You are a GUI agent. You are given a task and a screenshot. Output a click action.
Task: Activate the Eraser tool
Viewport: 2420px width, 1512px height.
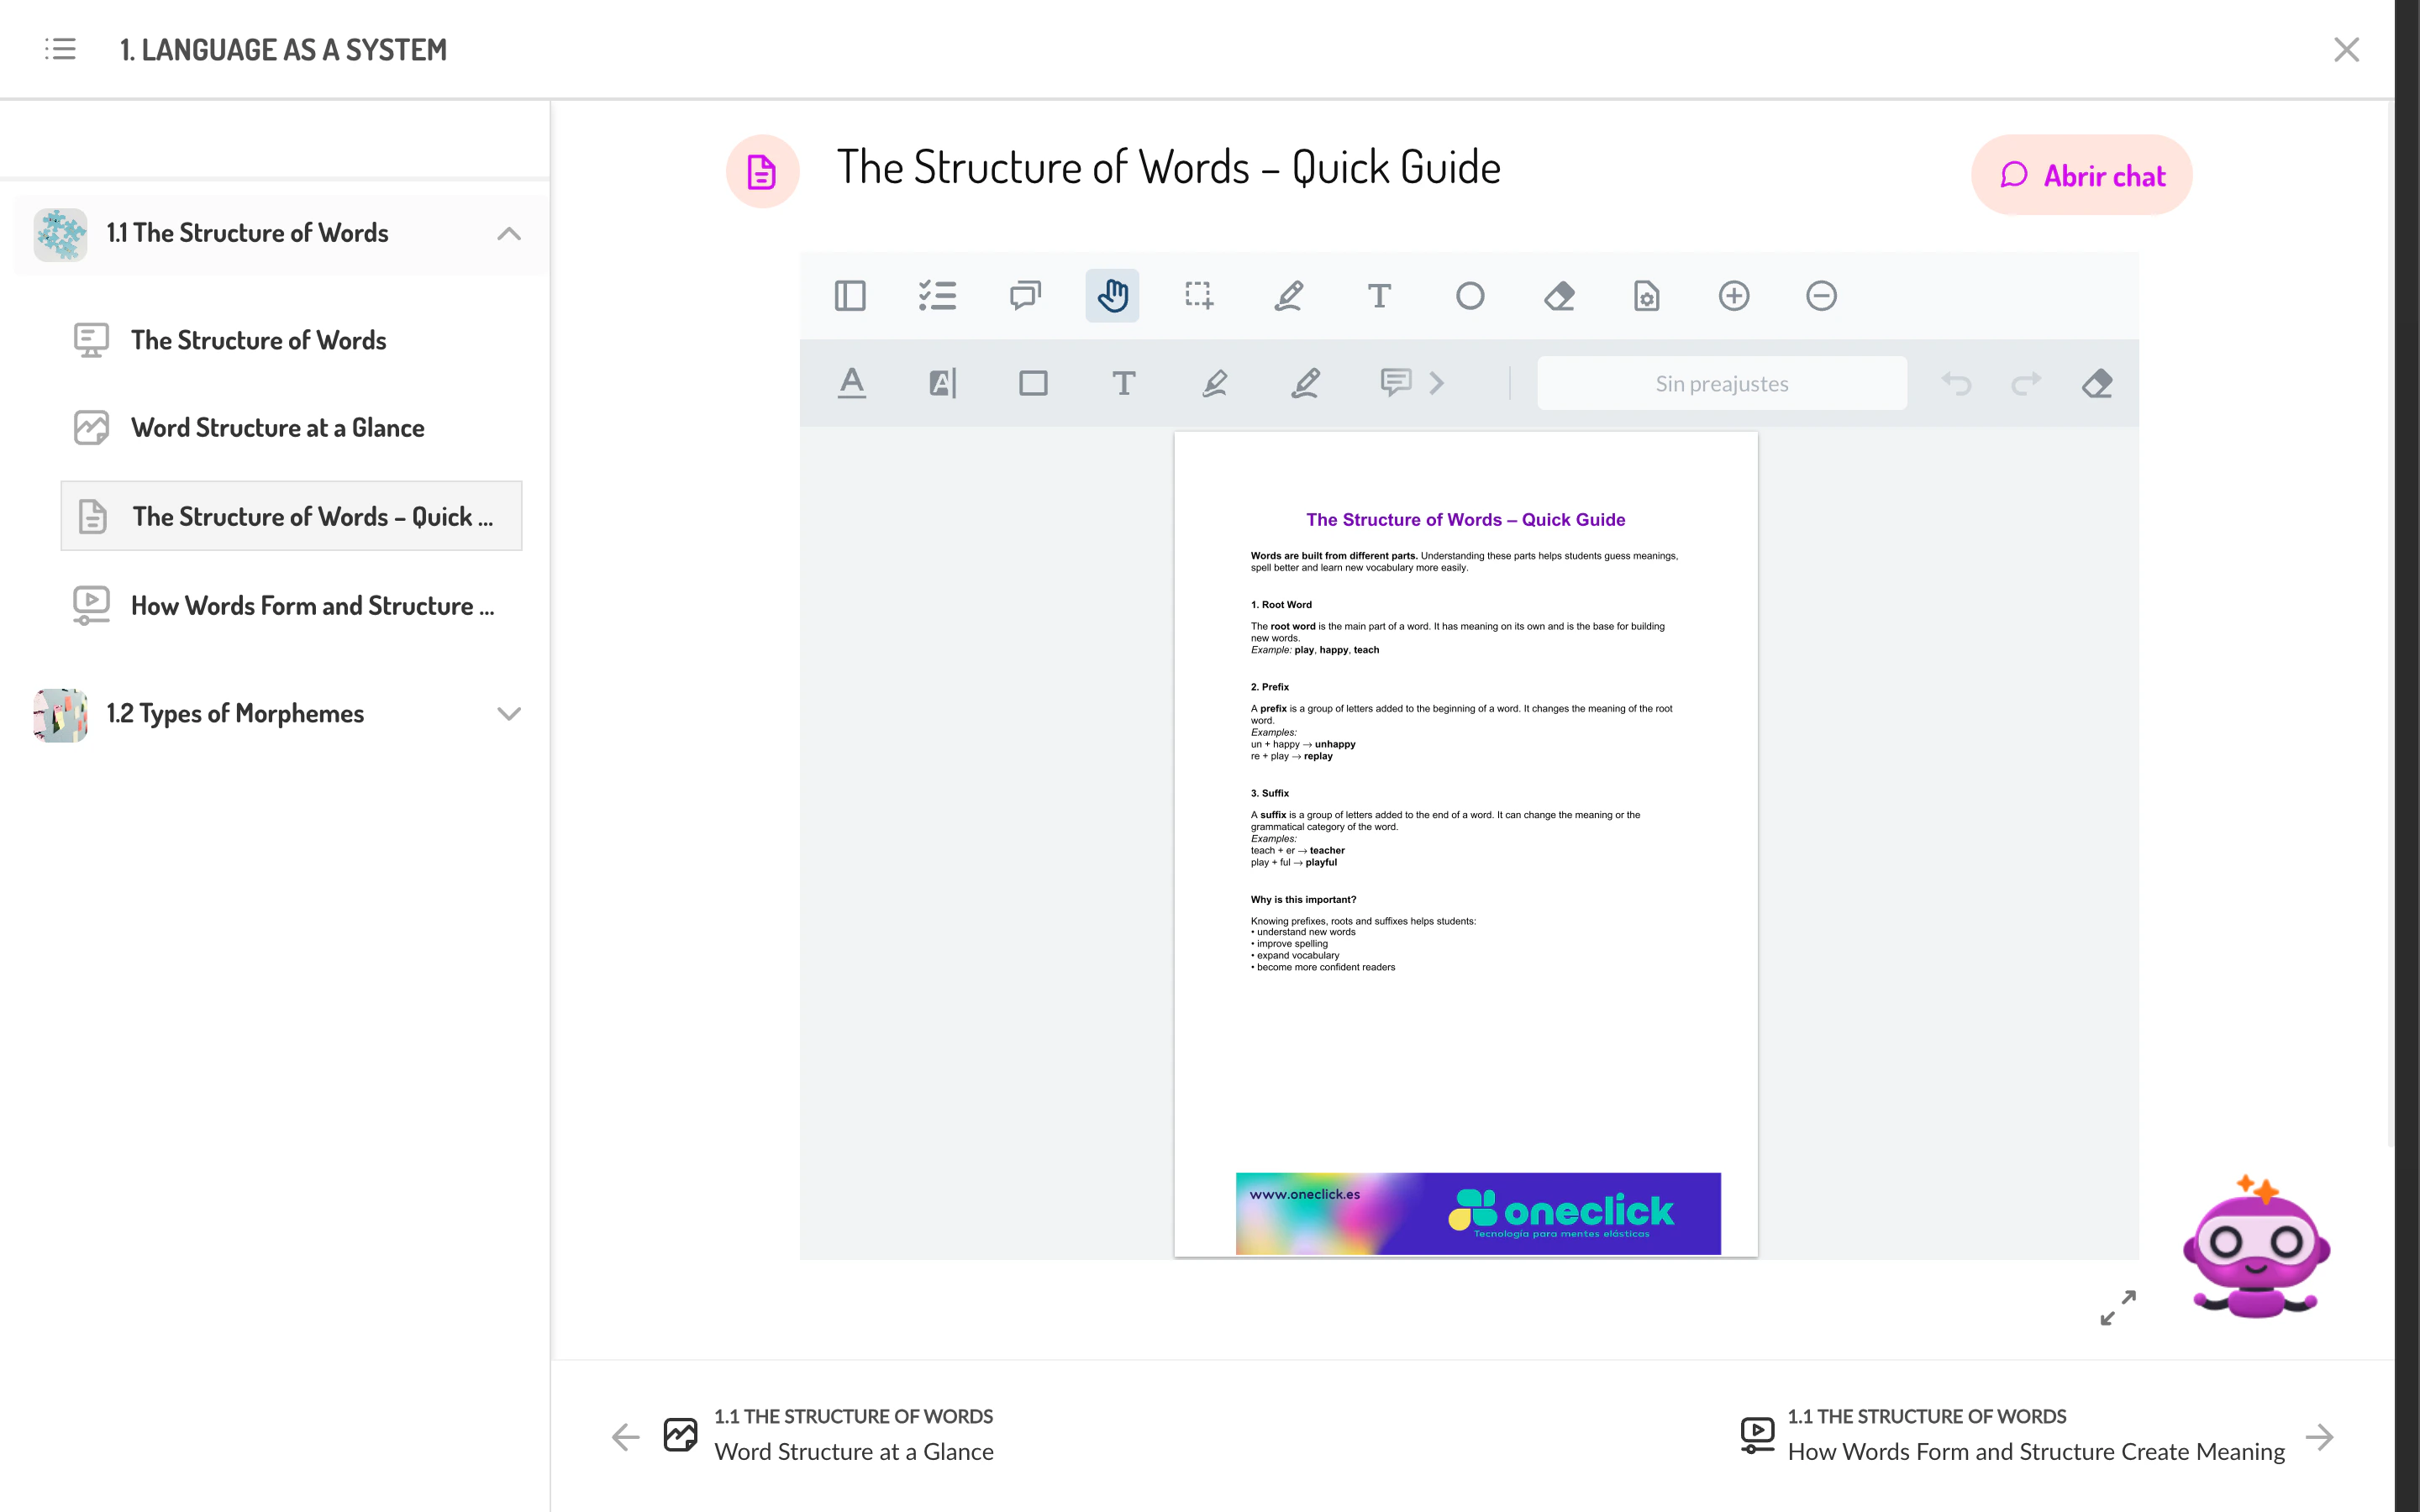coord(1559,296)
